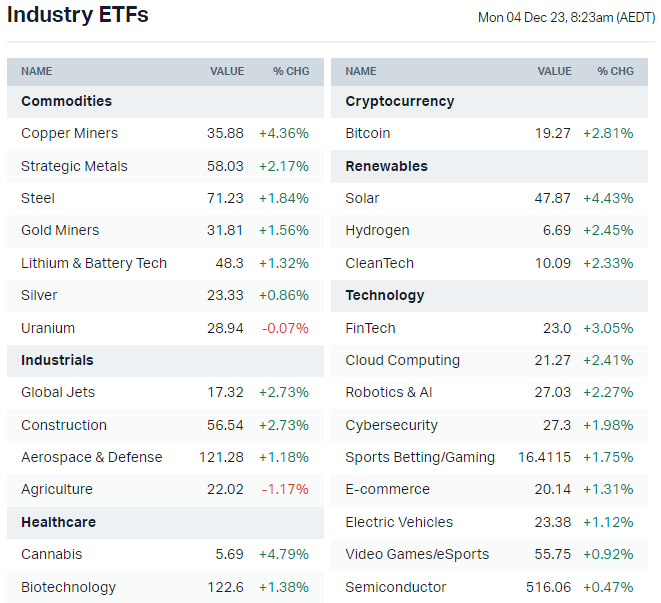This screenshot has width=661, height=603.
Task: Sort left table by NAME header
Action: (37, 71)
